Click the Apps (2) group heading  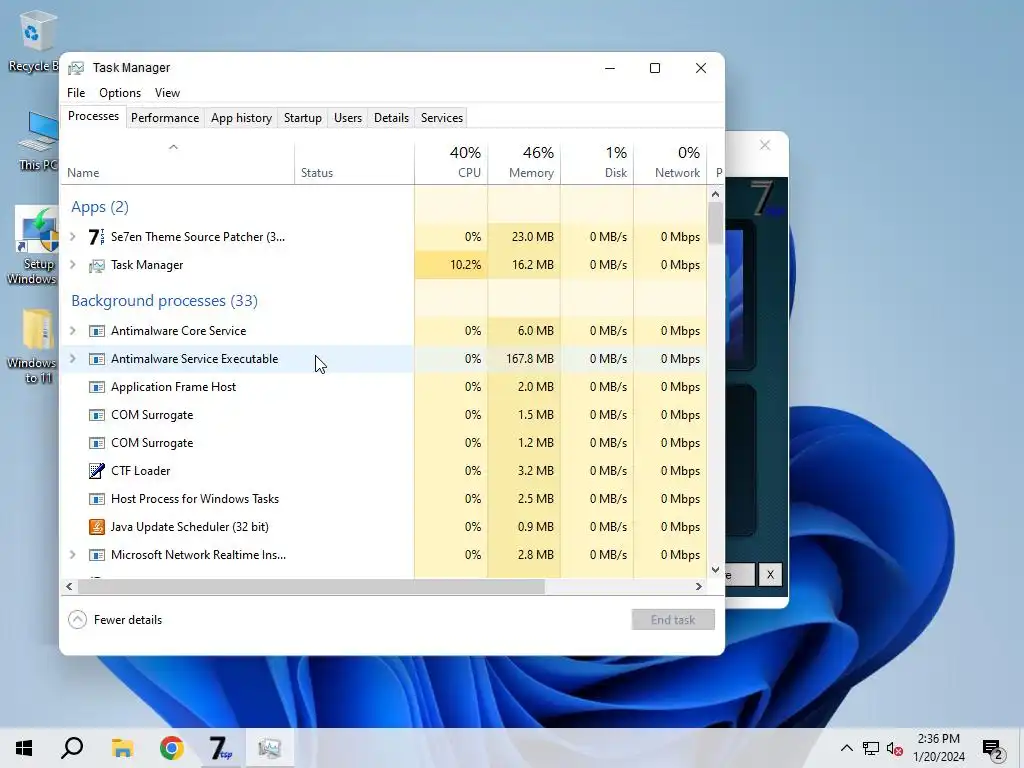click(x=100, y=207)
